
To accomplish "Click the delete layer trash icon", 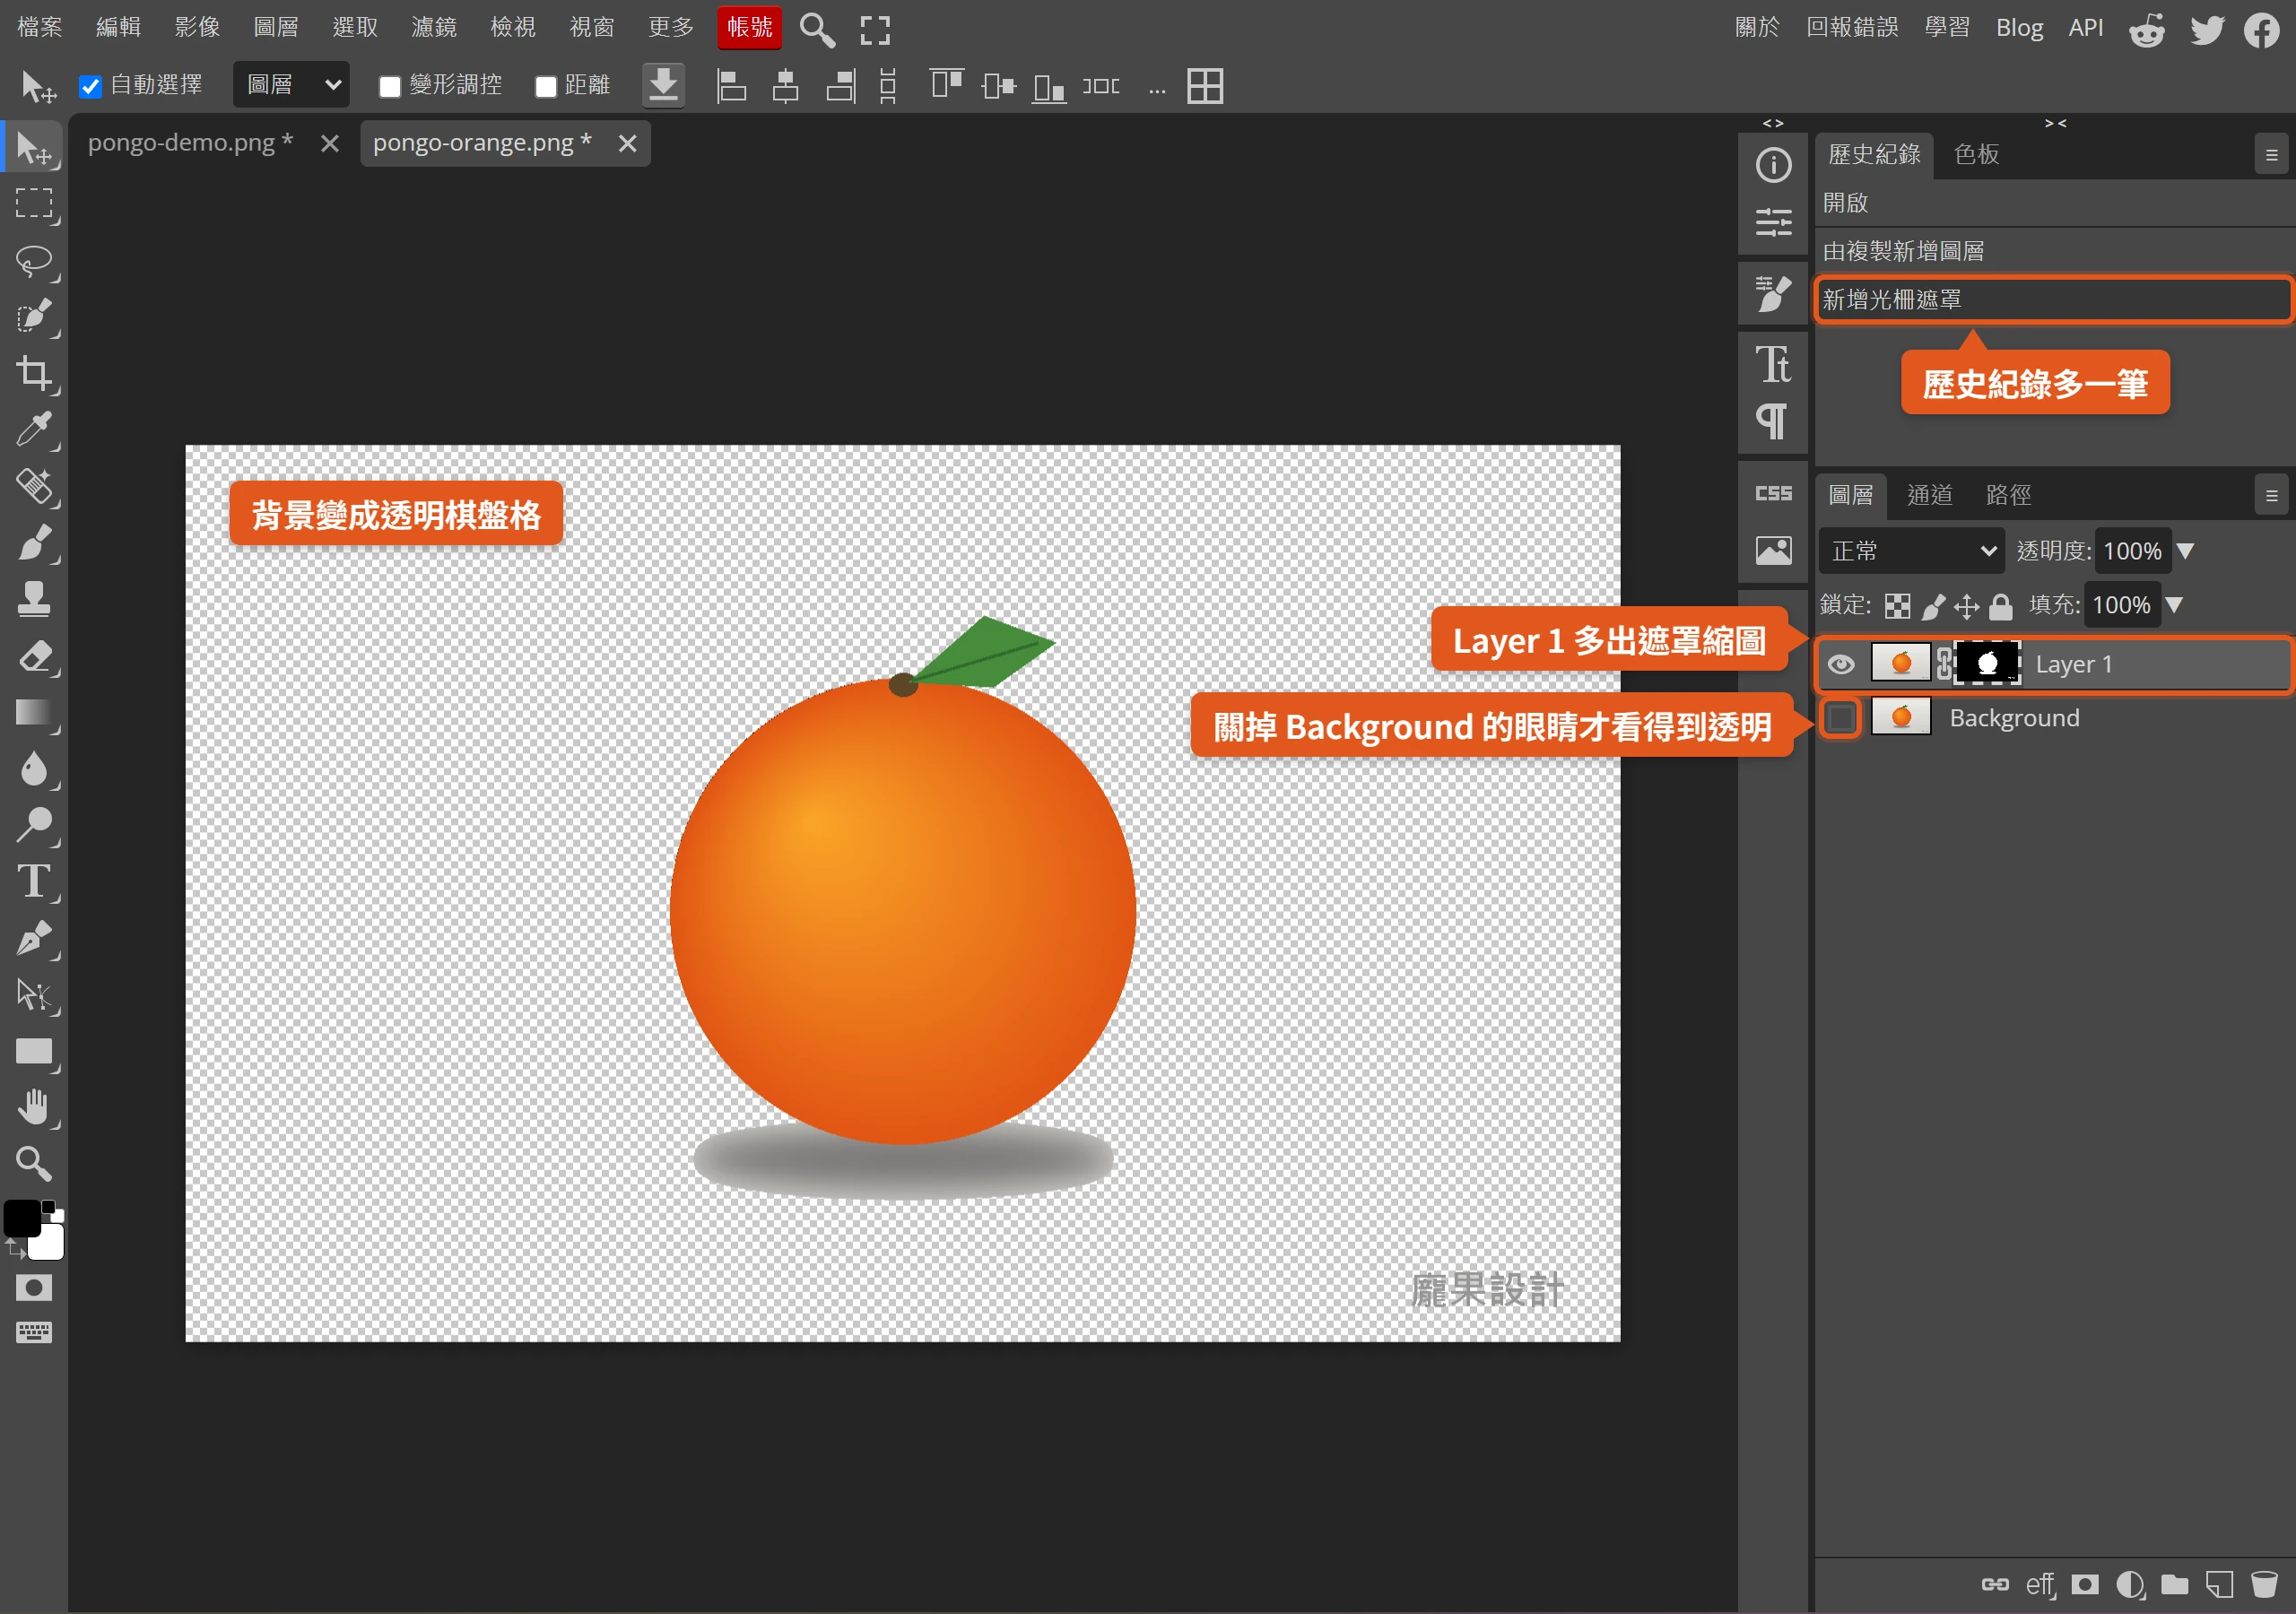I will point(2264,1584).
